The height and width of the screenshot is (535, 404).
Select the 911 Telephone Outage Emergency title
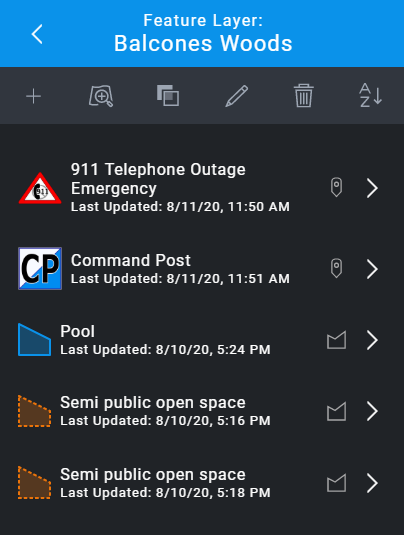pyautogui.click(x=158, y=178)
